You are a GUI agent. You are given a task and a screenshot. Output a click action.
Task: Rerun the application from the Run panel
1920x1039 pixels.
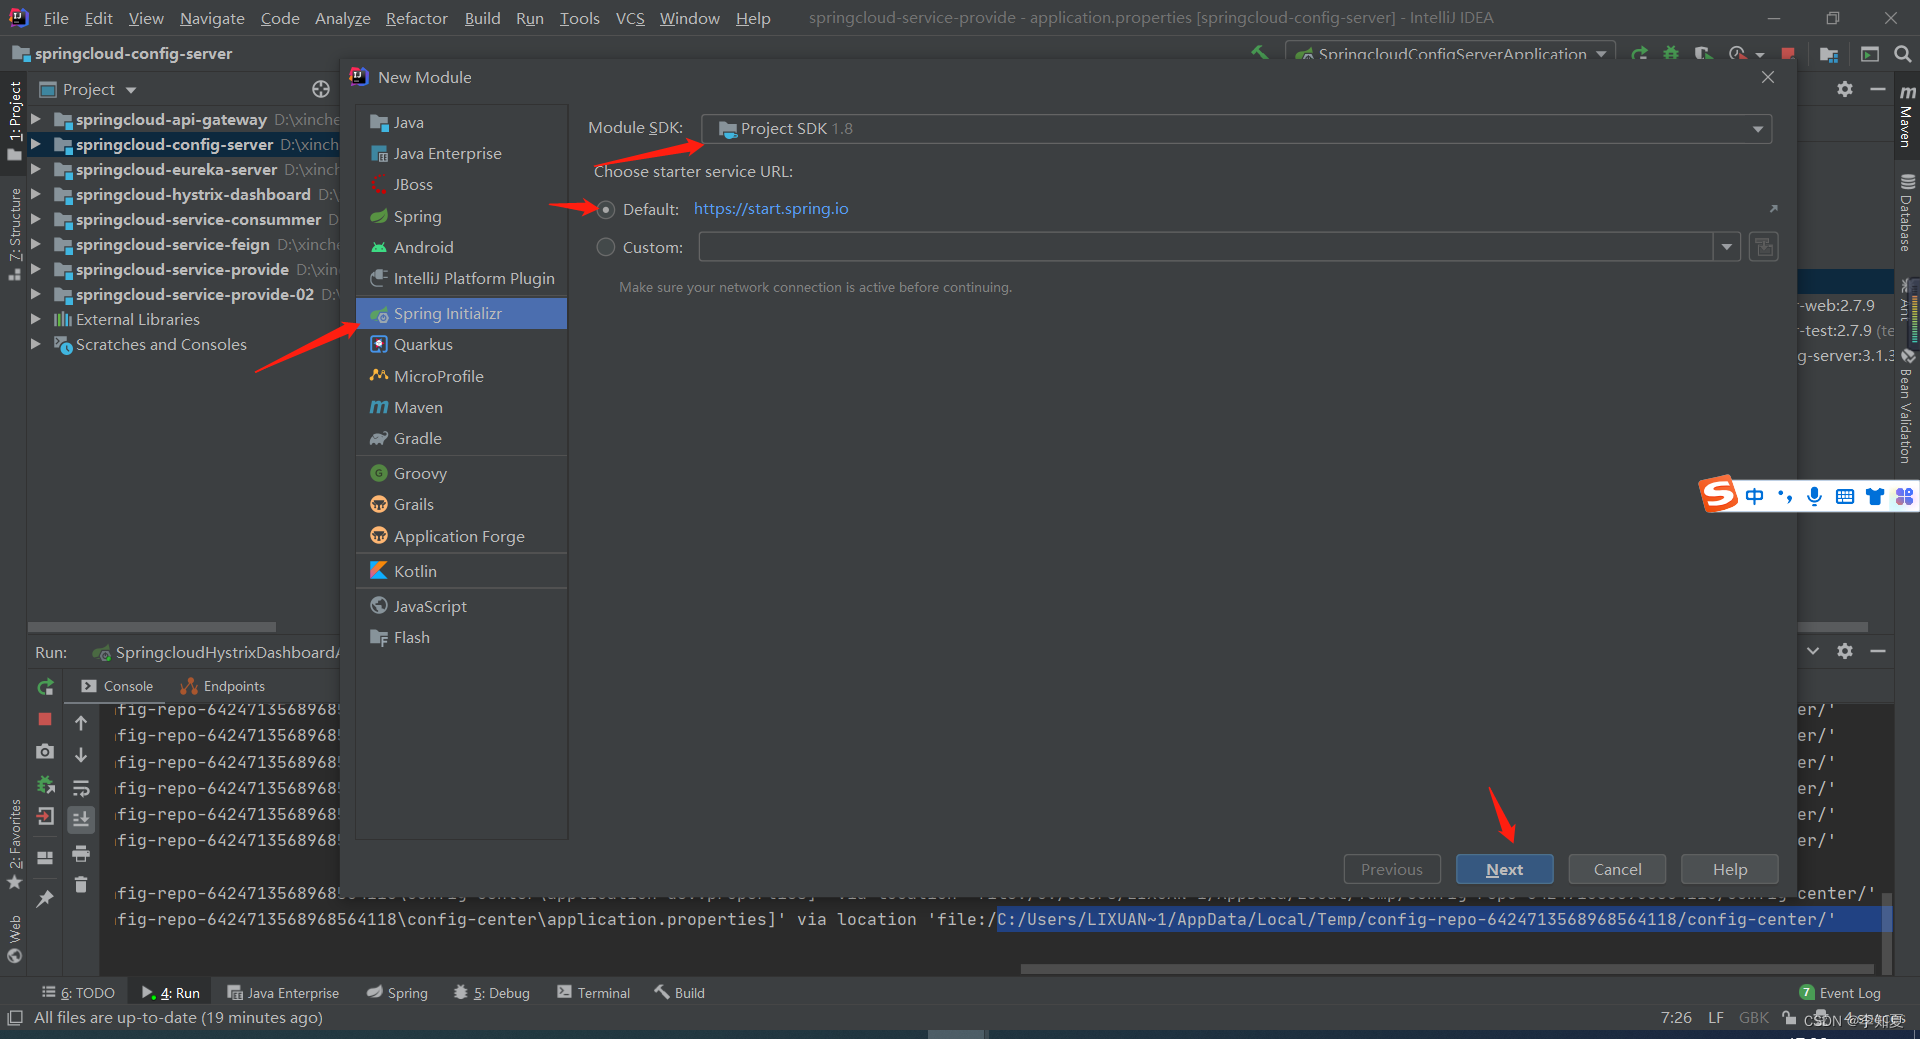coord(45,687)
